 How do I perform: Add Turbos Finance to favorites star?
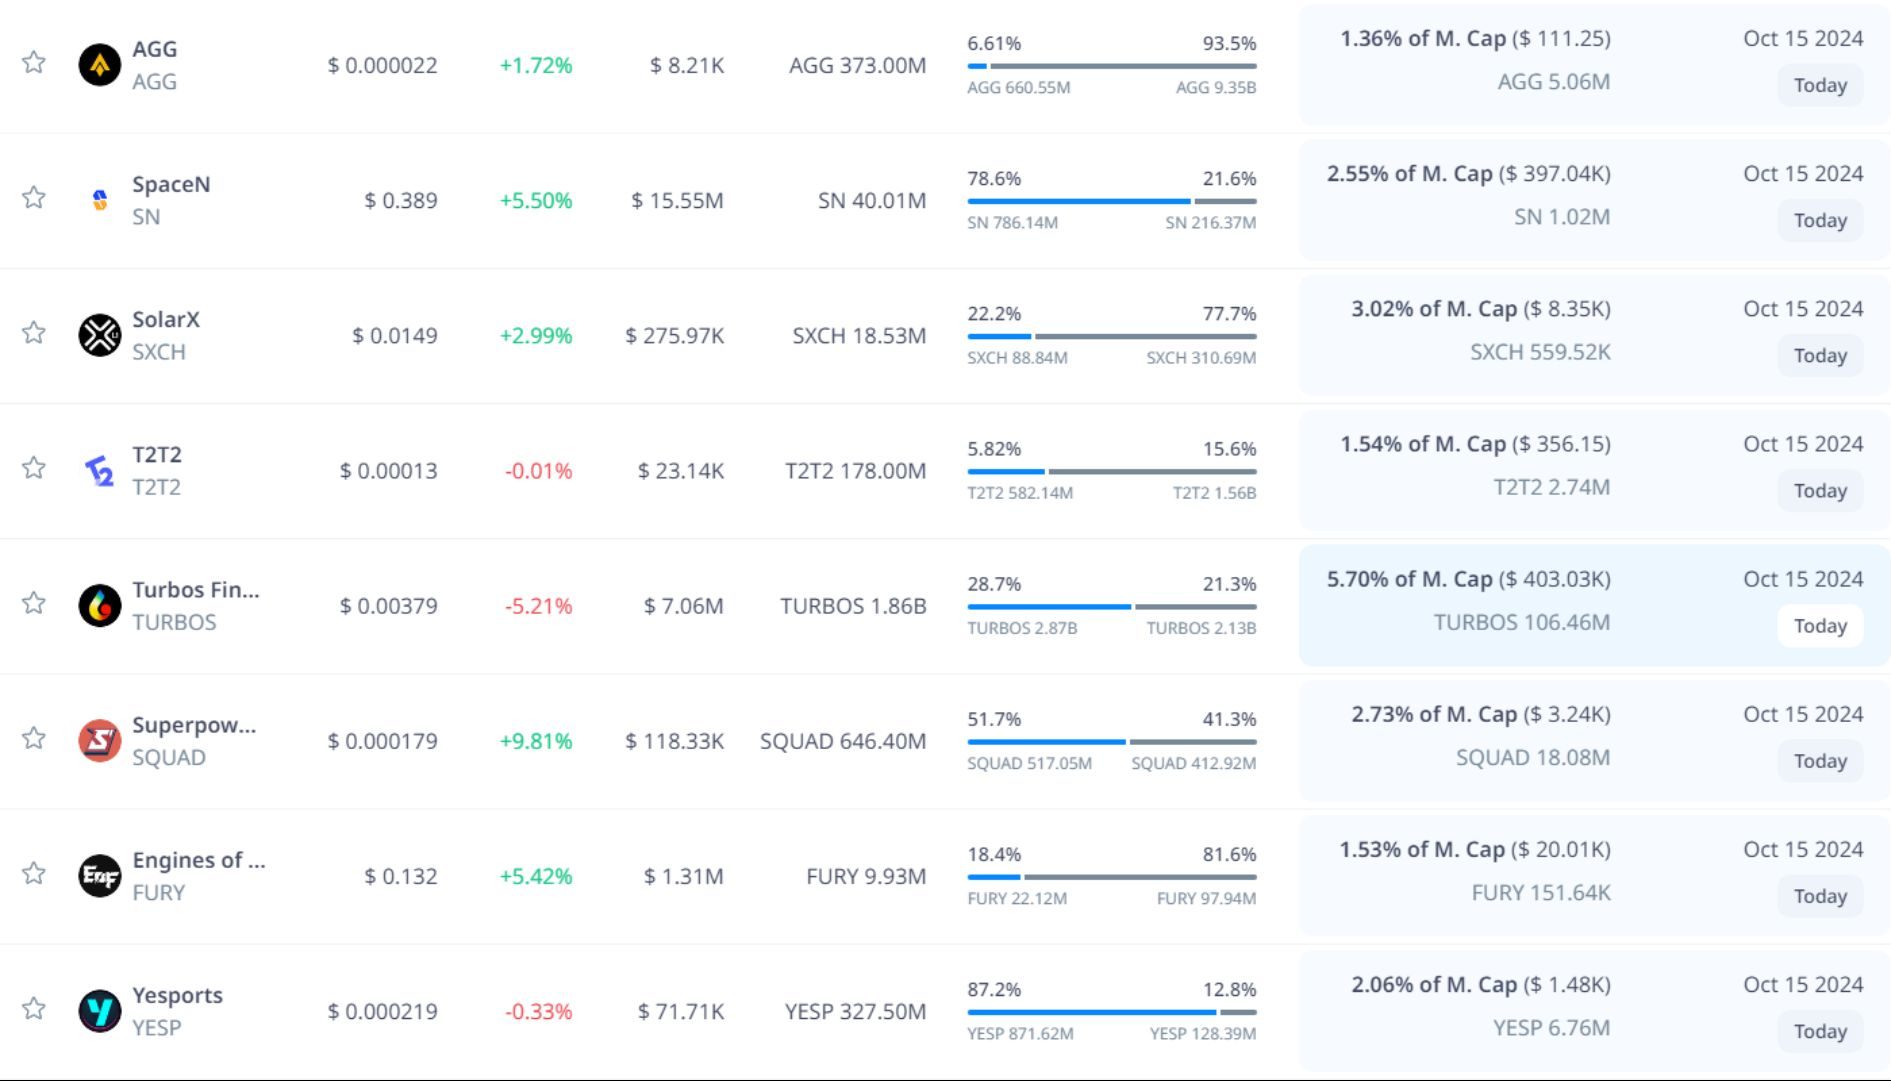click(x=34, y=602)
